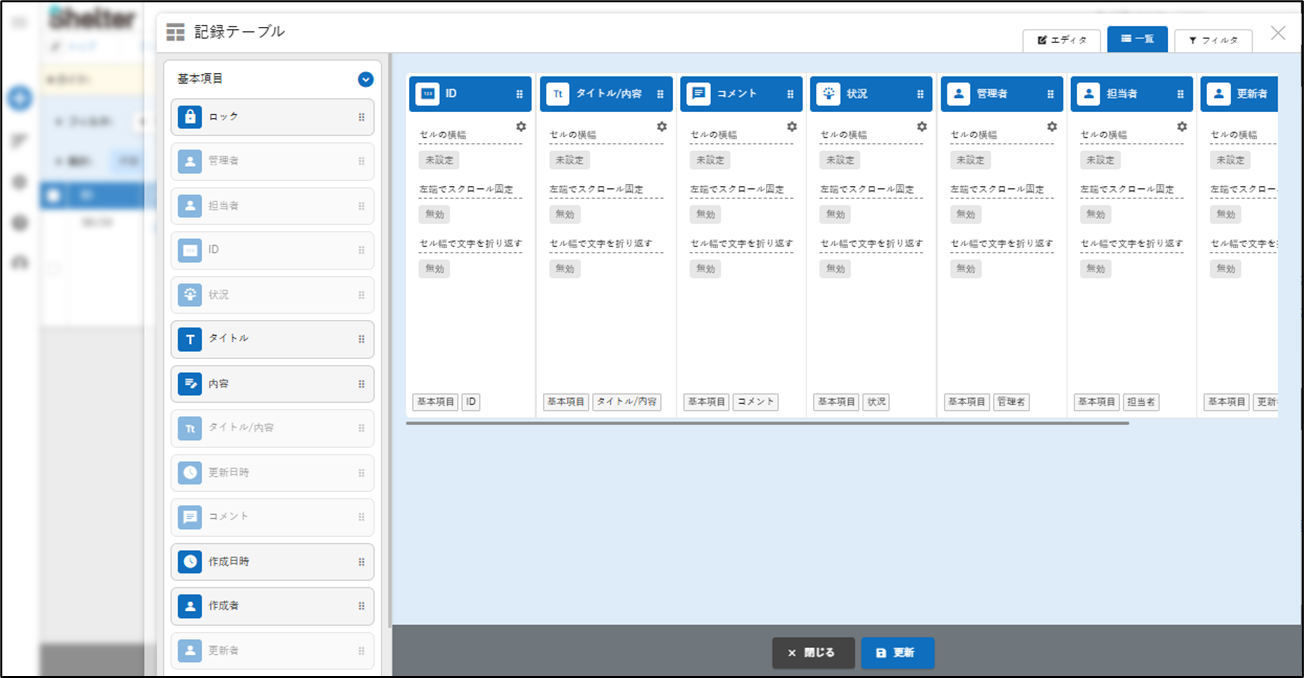Click the 内容 item's edit icon
The height and width of the screenshot is (678, 1304).
pyautogui.click(x=190, y=384)
